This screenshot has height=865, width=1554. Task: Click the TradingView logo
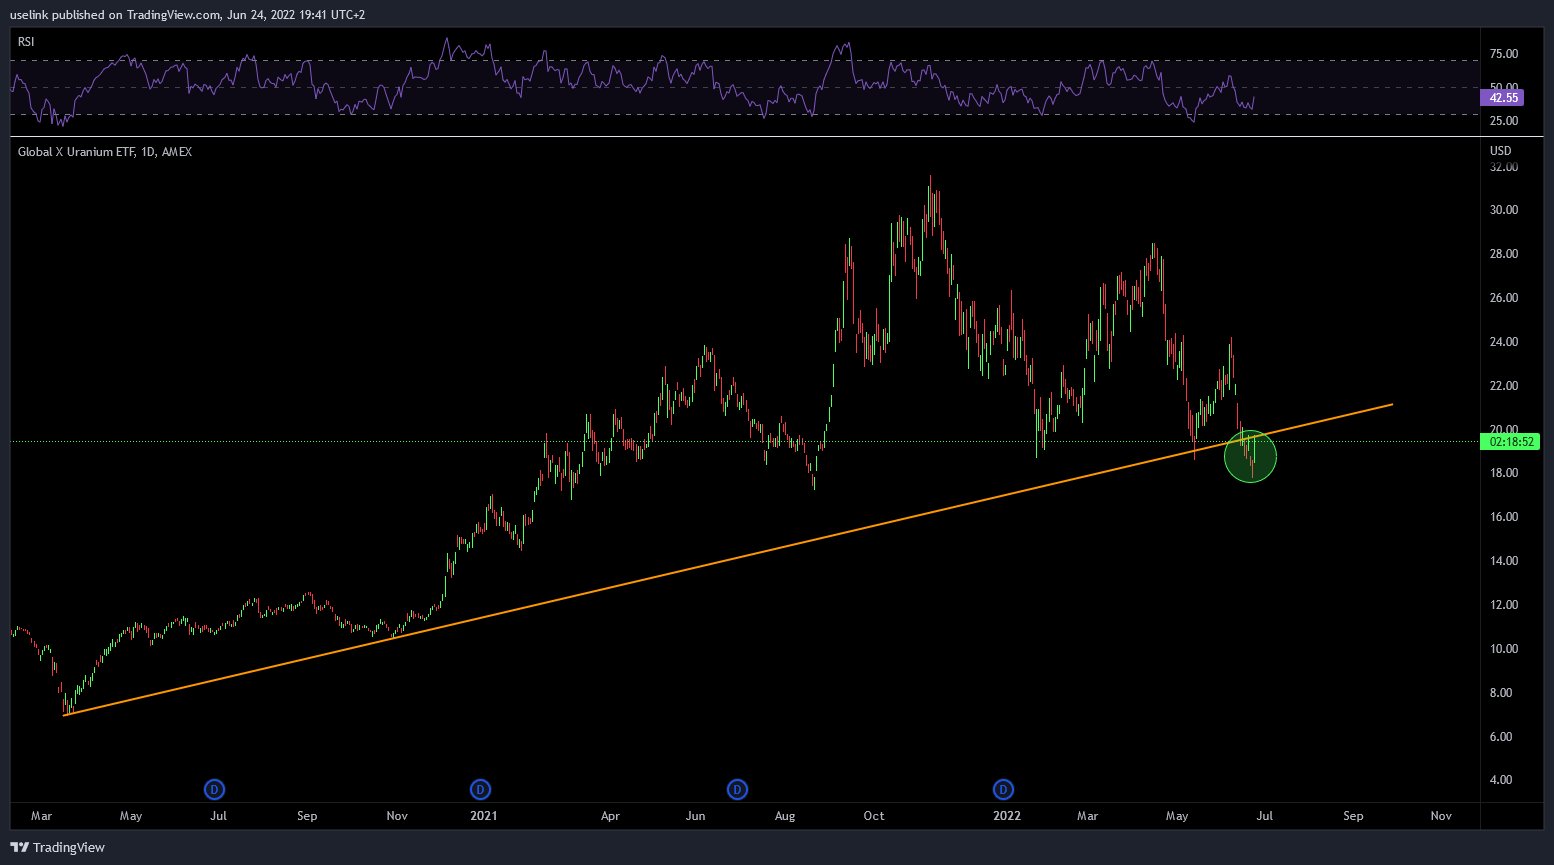(57, 848)
